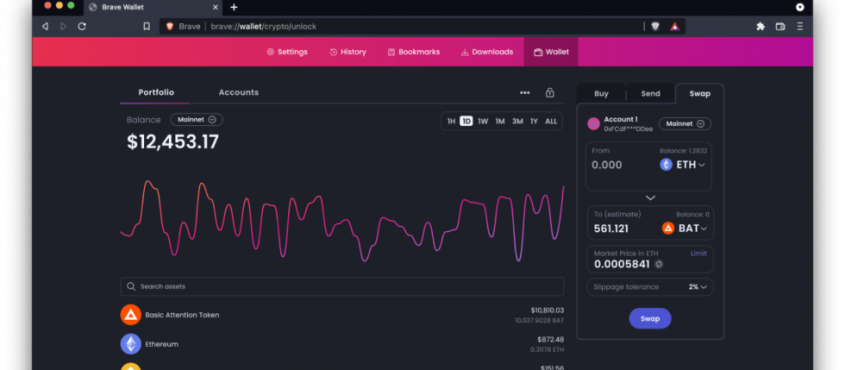Click the To estimate field 561.121
The image size is (845, 370).
[611, 228]
